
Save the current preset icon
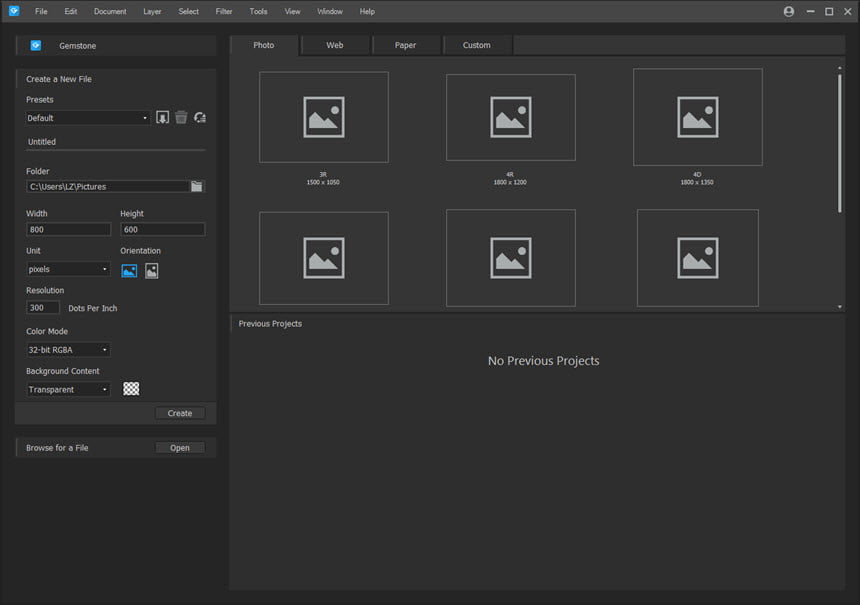(162, 117)
